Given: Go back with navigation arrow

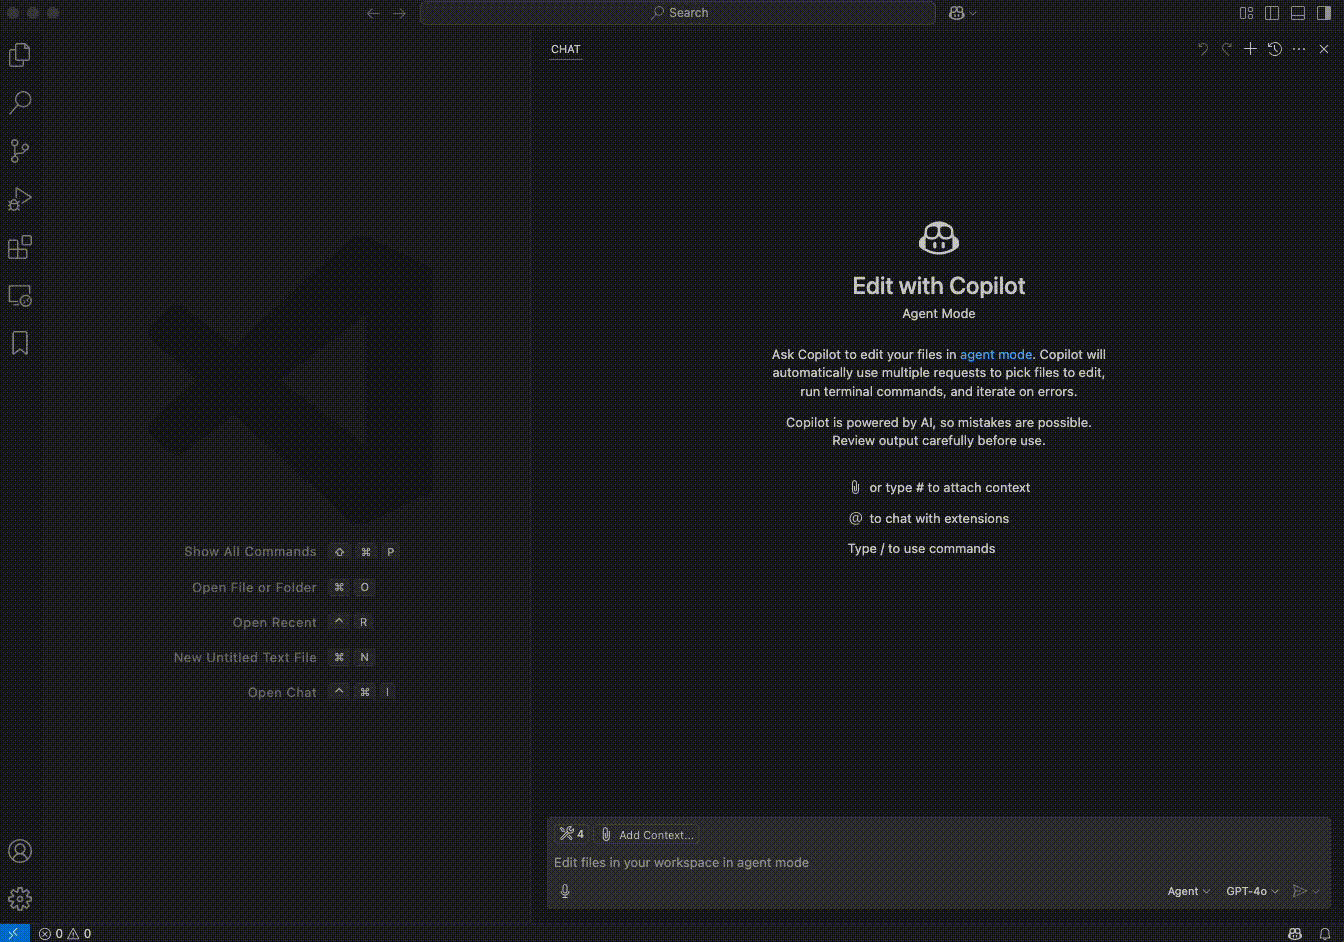Looking at the screenshot, I should 373,13.
